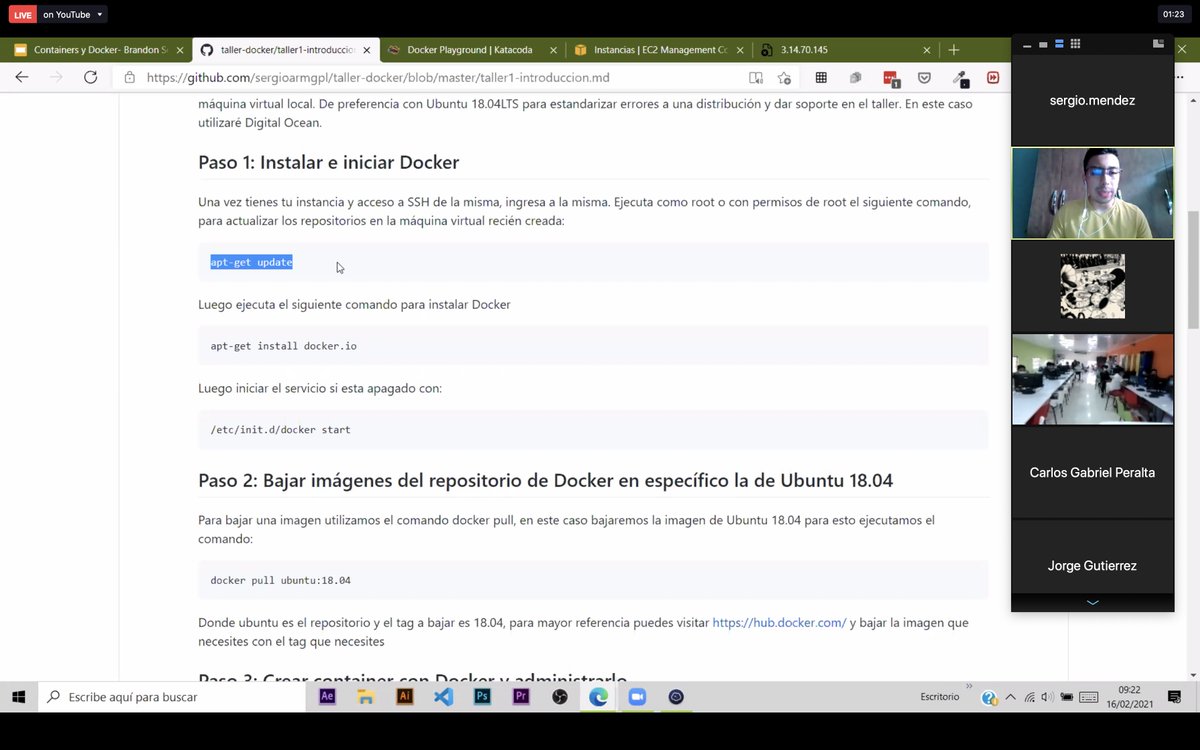
Task: Click the red LIVE indicator
Action: [23, 15]
